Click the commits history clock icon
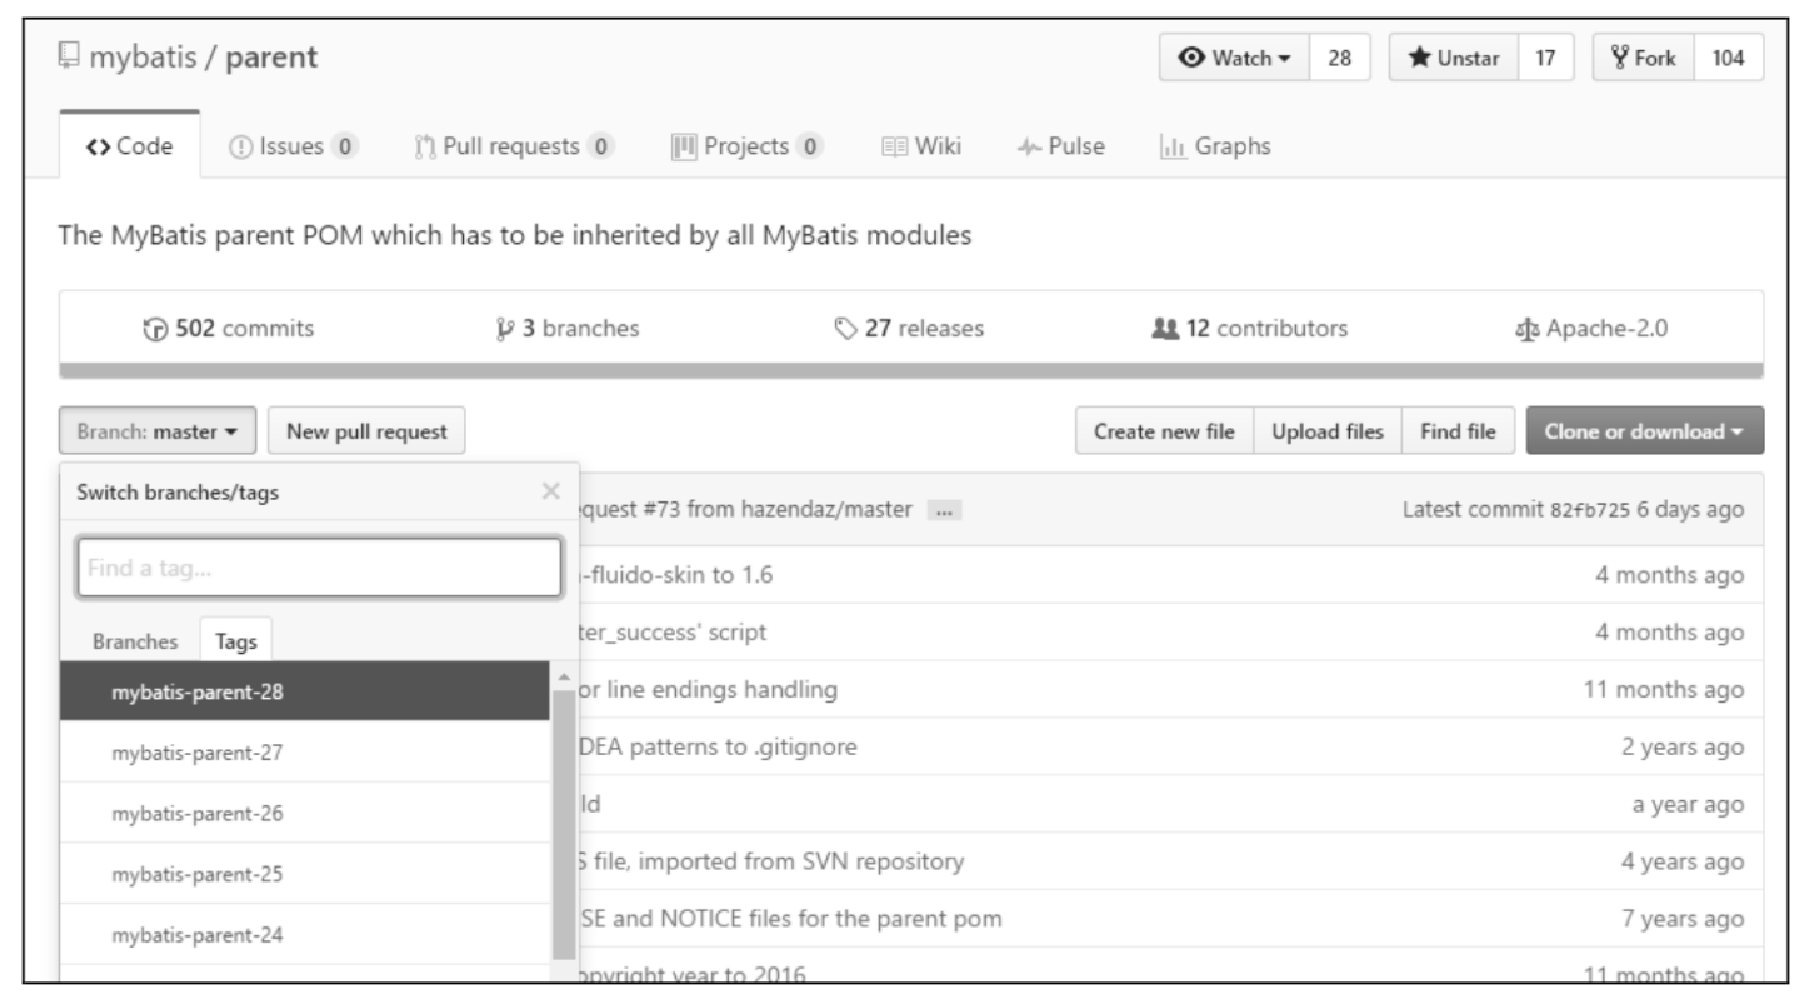Image resolution: width=1812 pixels, height=1002 pixels. (155, 329)
